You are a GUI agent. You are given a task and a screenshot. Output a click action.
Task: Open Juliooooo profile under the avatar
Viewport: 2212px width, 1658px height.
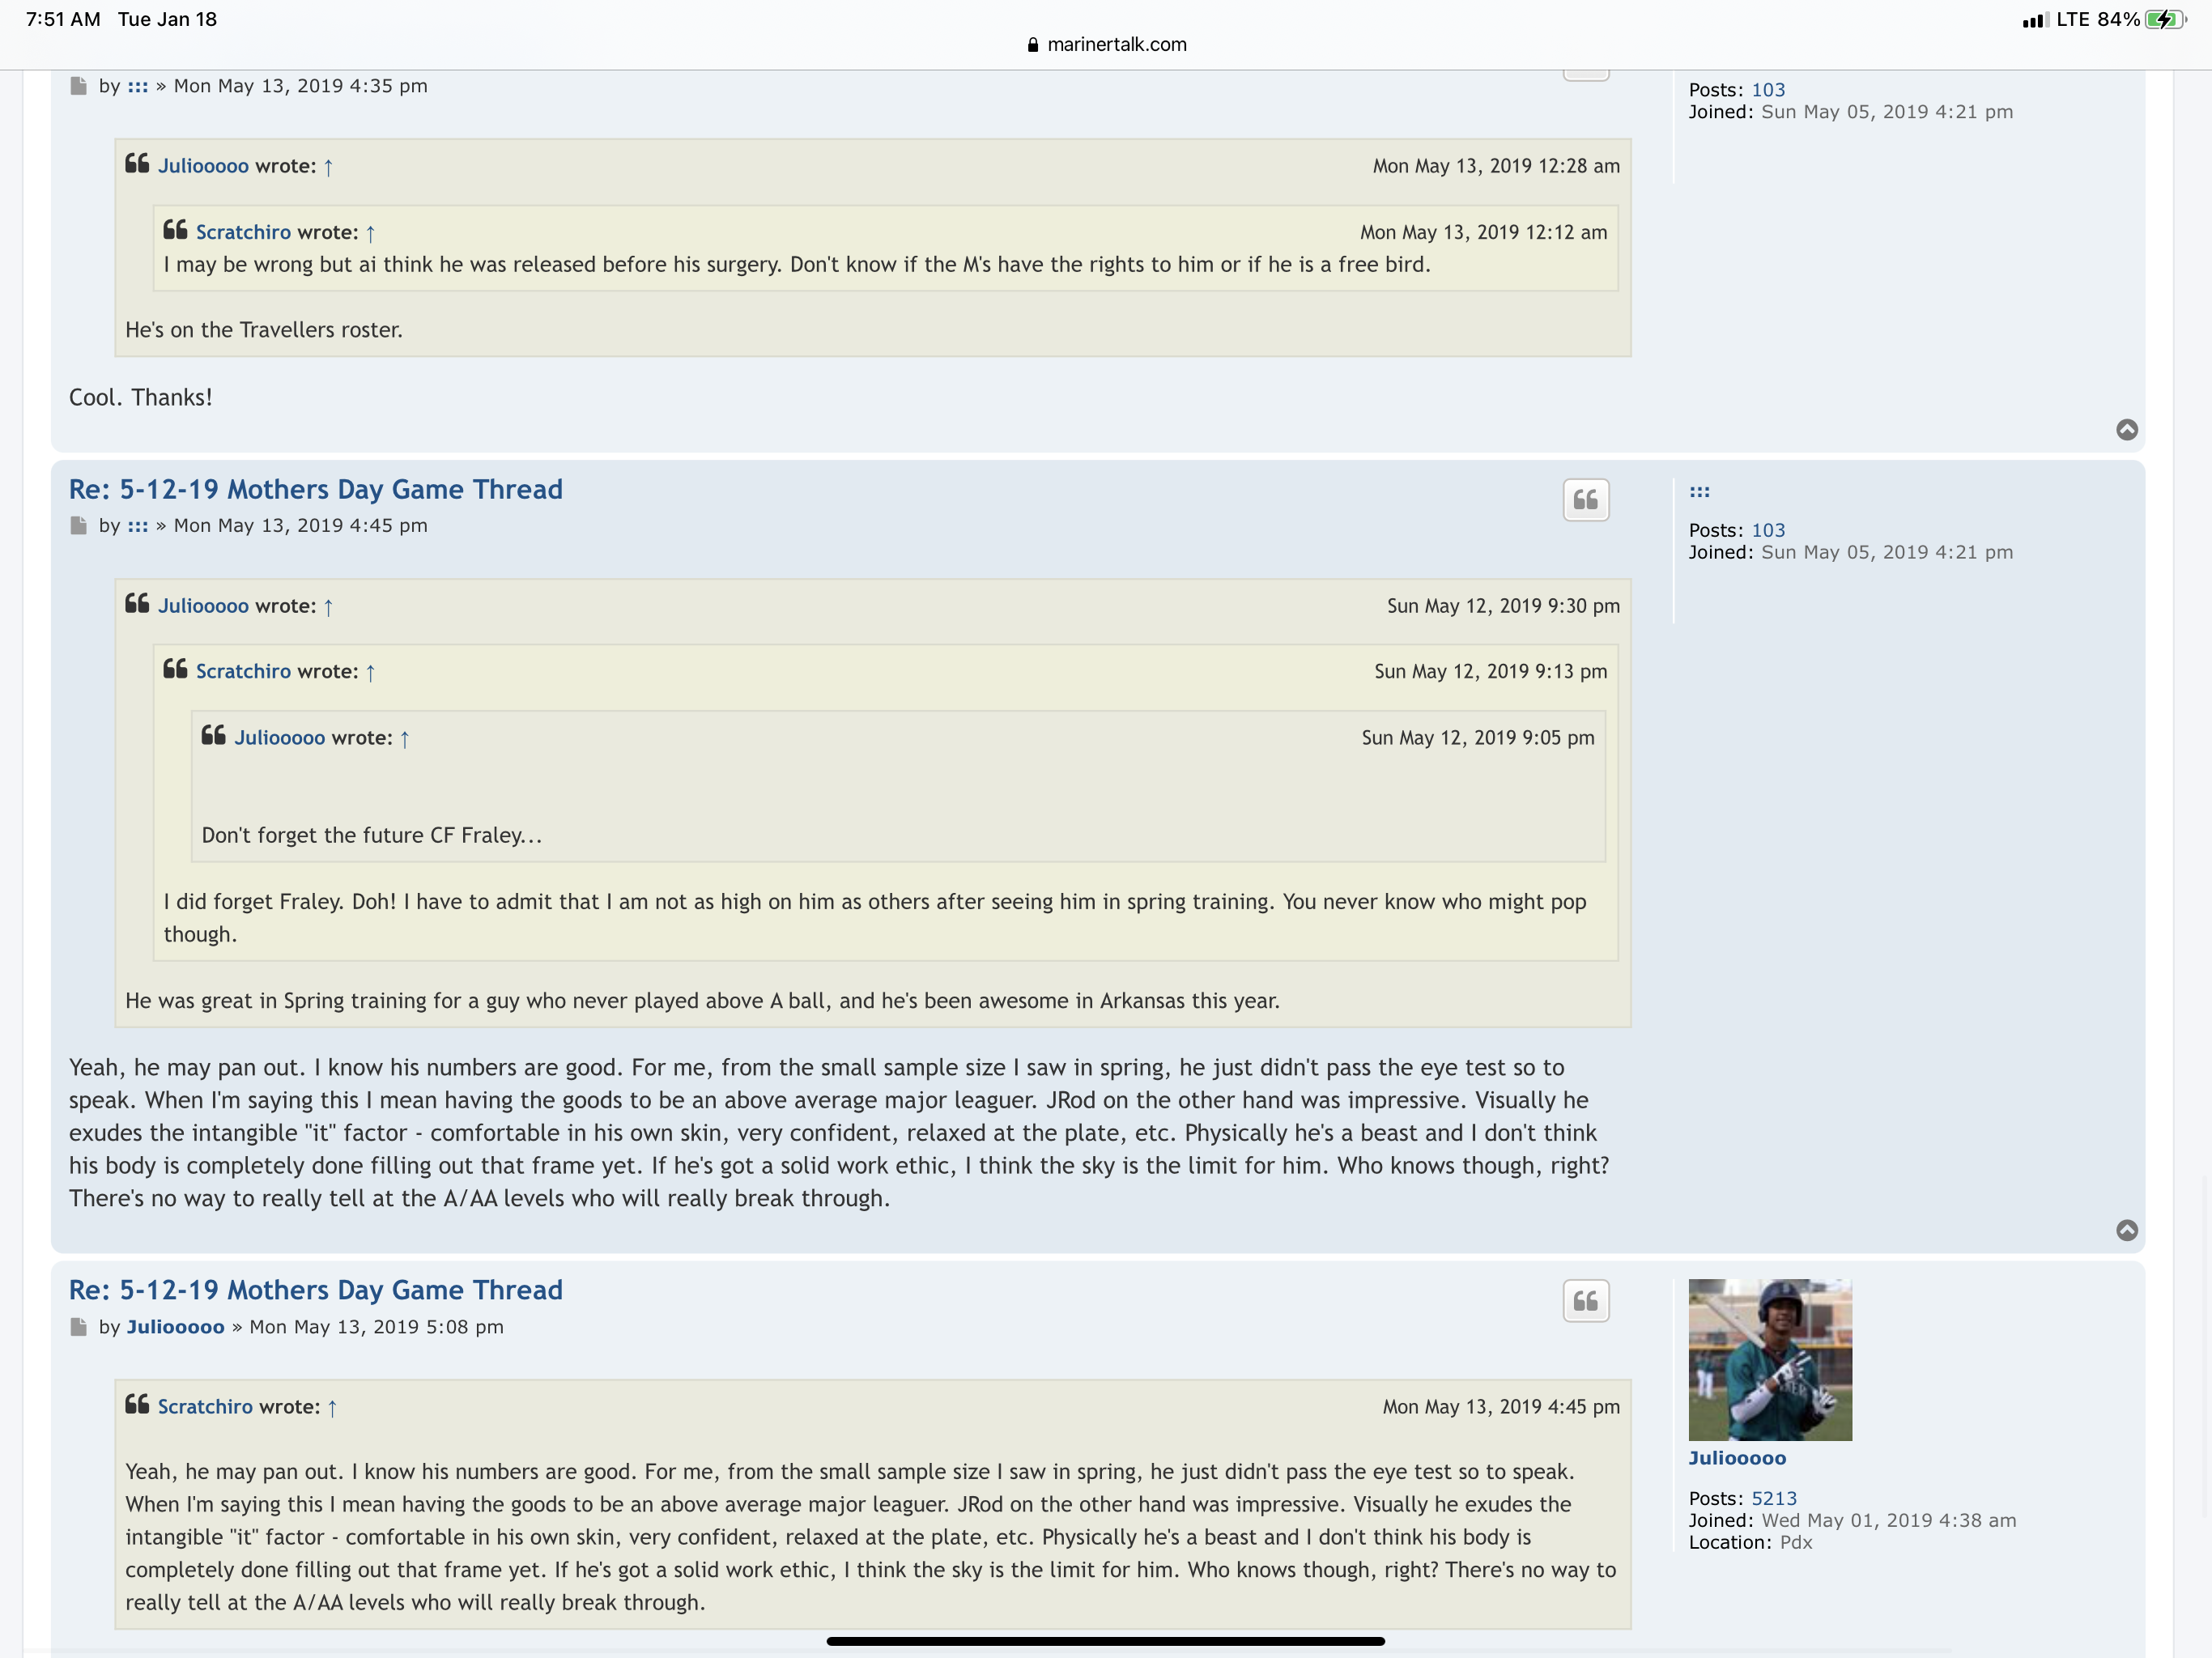[x=1737, y=1458]
